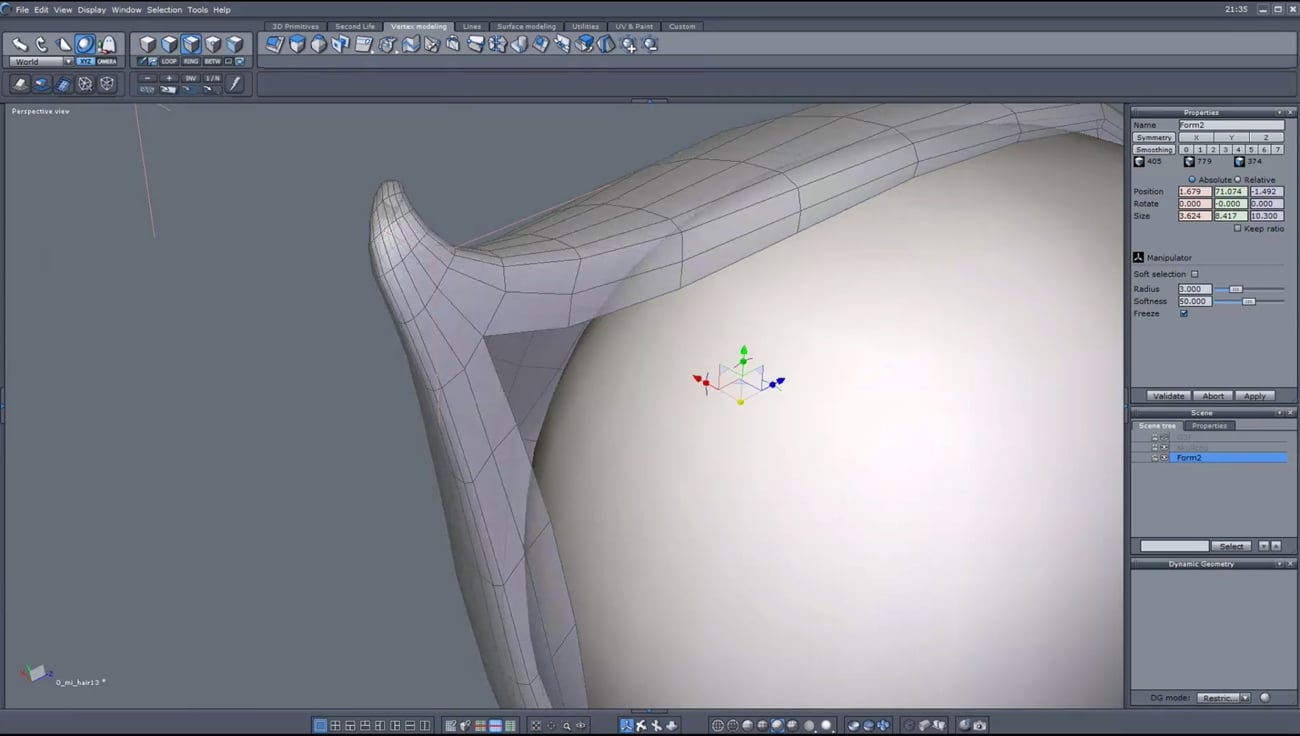Select the single-view zoom magnifier icon
Screen dimensions: 1300x736
[566, 725]
